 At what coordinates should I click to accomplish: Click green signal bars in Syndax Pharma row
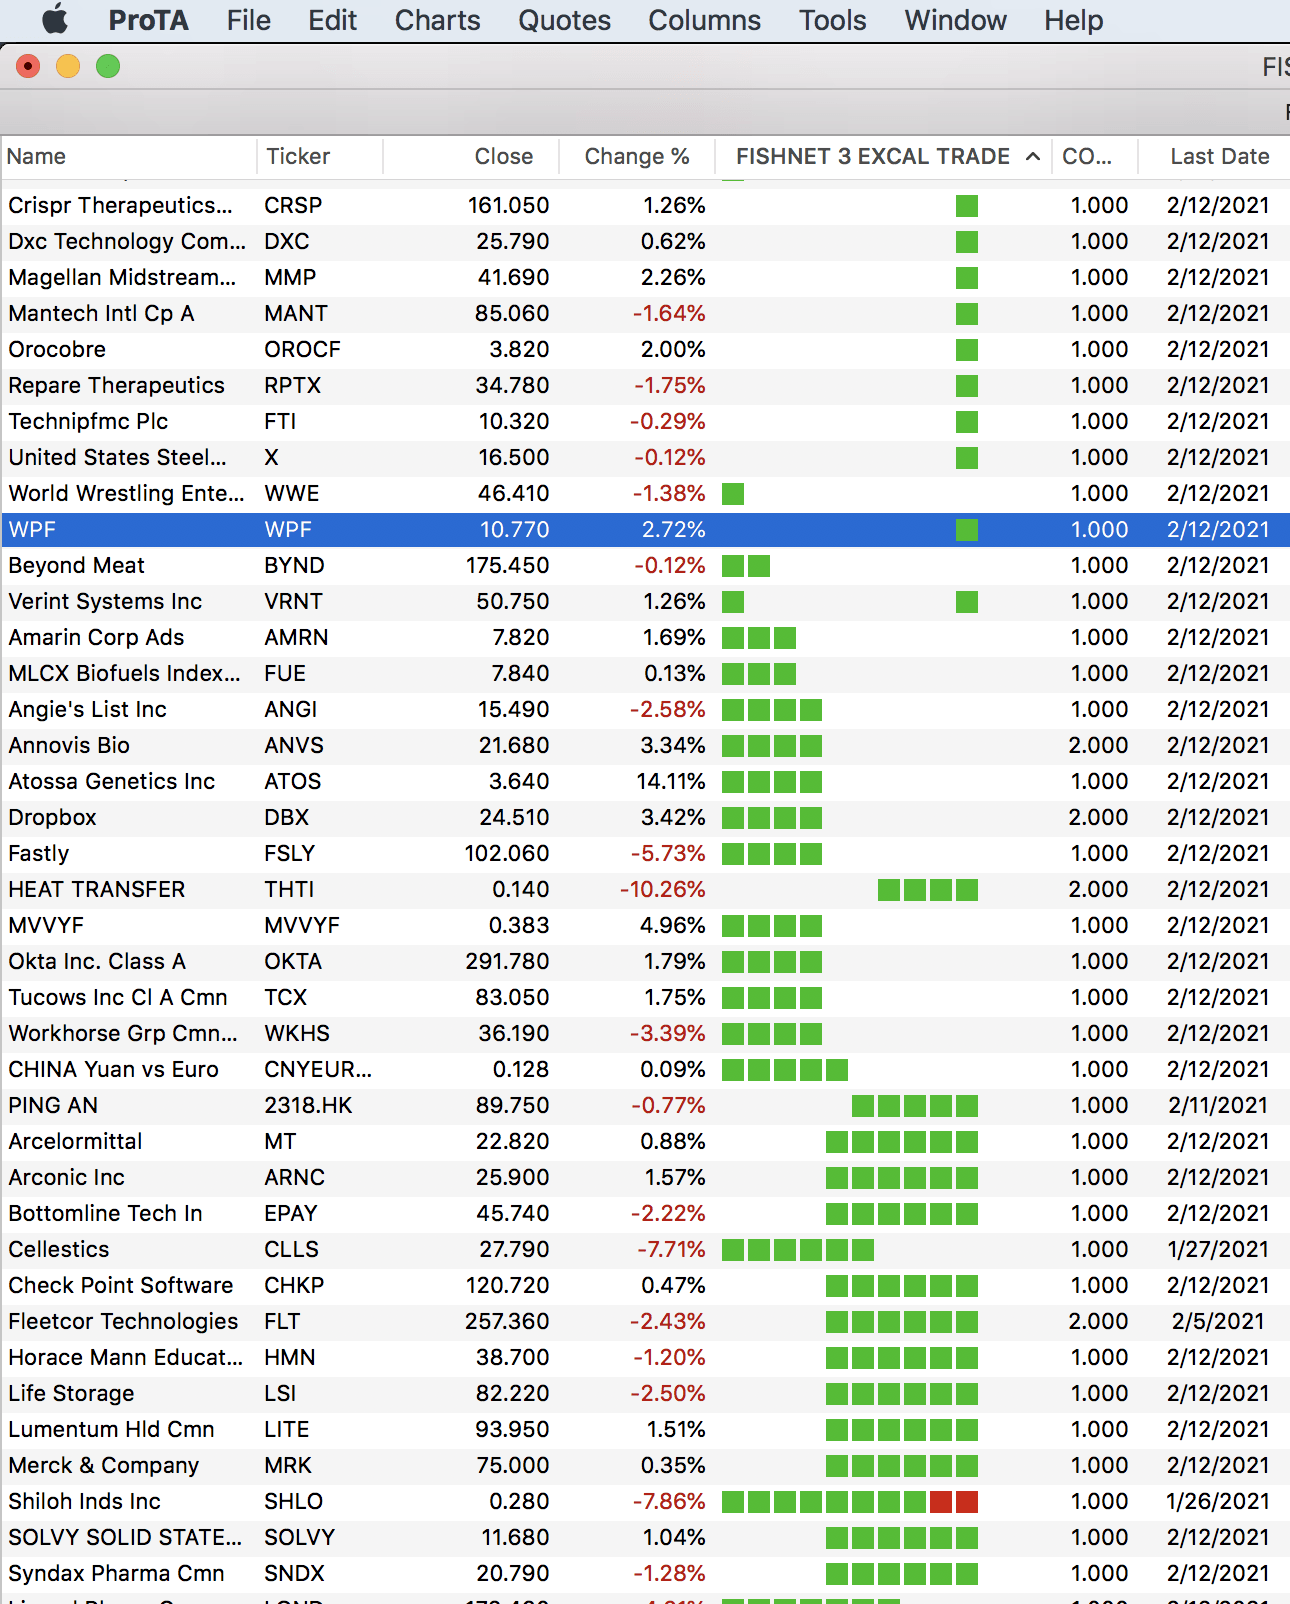902,1574
